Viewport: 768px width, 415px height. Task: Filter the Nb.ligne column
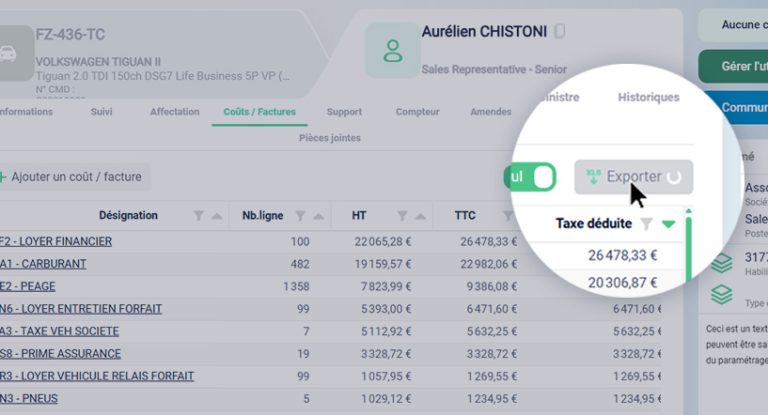coord(300,216)
